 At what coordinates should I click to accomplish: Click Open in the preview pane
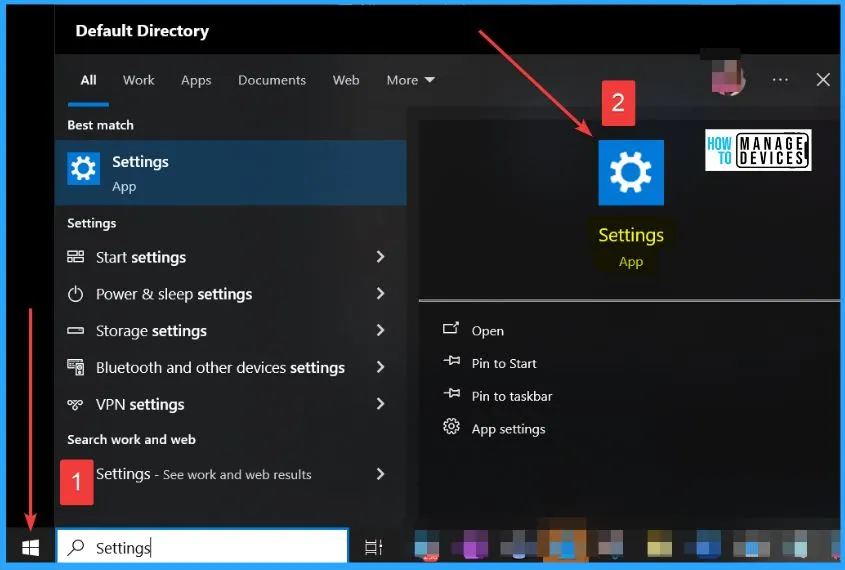coord(488,331)
